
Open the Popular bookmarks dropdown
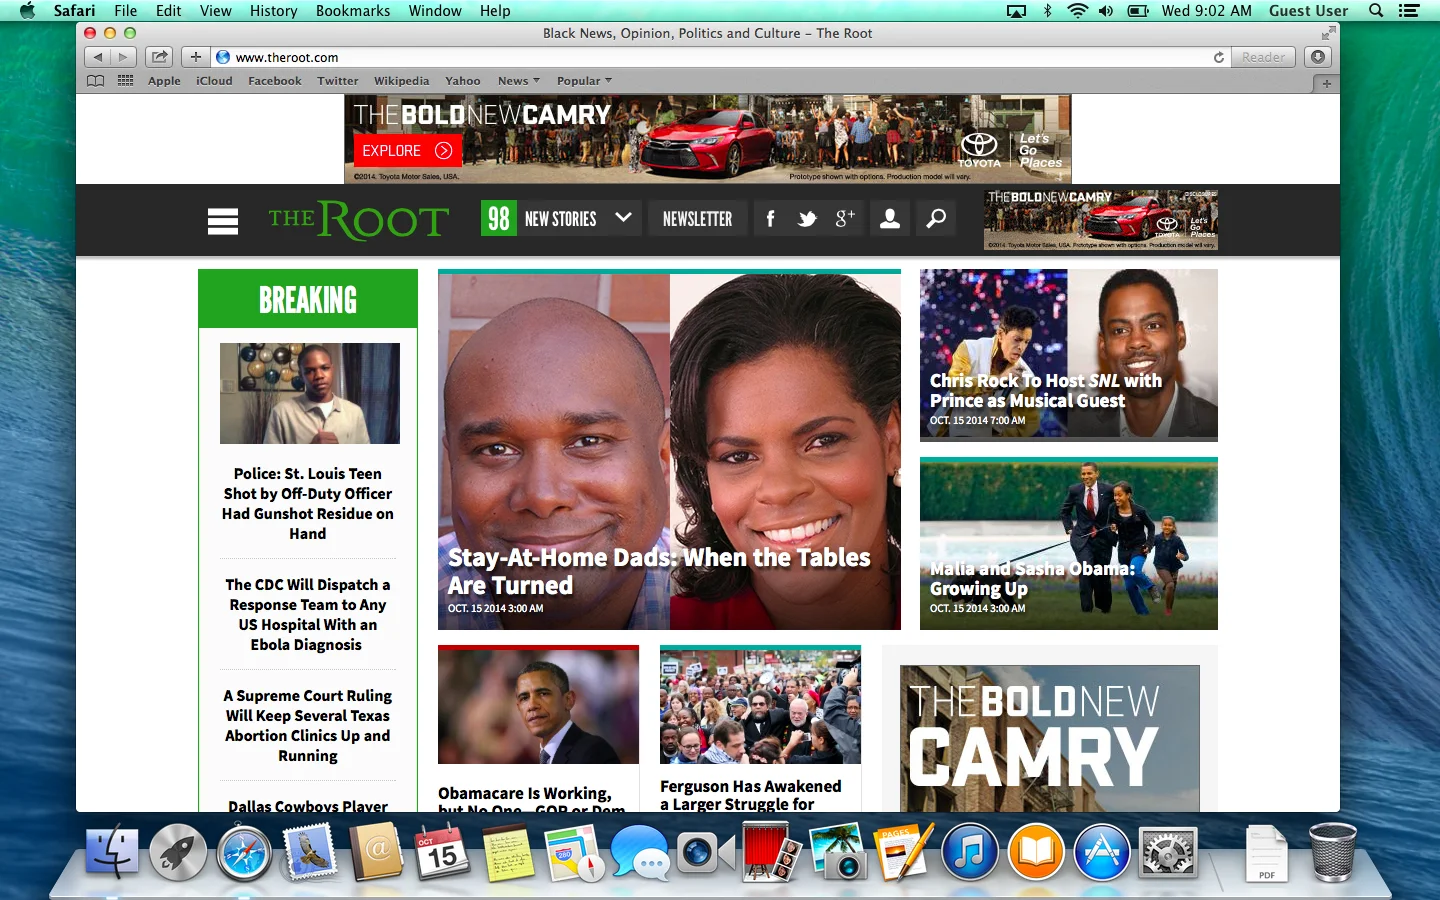coord(584,81)
